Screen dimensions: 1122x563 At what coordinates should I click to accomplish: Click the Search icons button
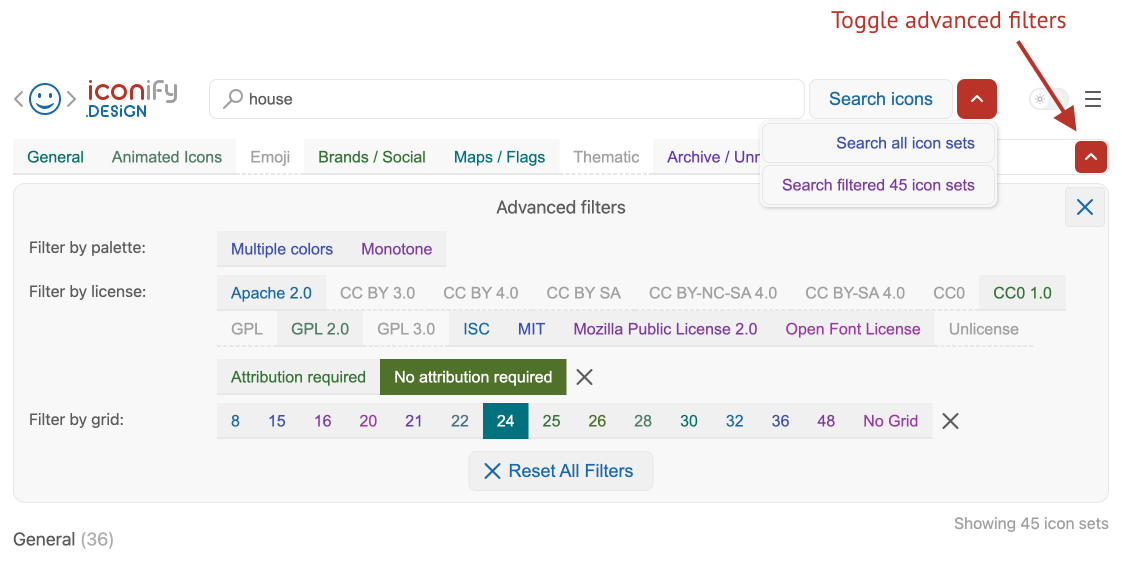tap(880, 99)
